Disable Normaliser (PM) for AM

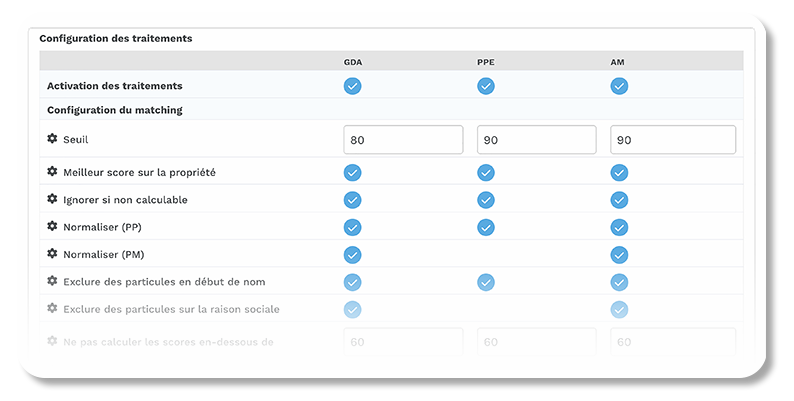point(619,254)
